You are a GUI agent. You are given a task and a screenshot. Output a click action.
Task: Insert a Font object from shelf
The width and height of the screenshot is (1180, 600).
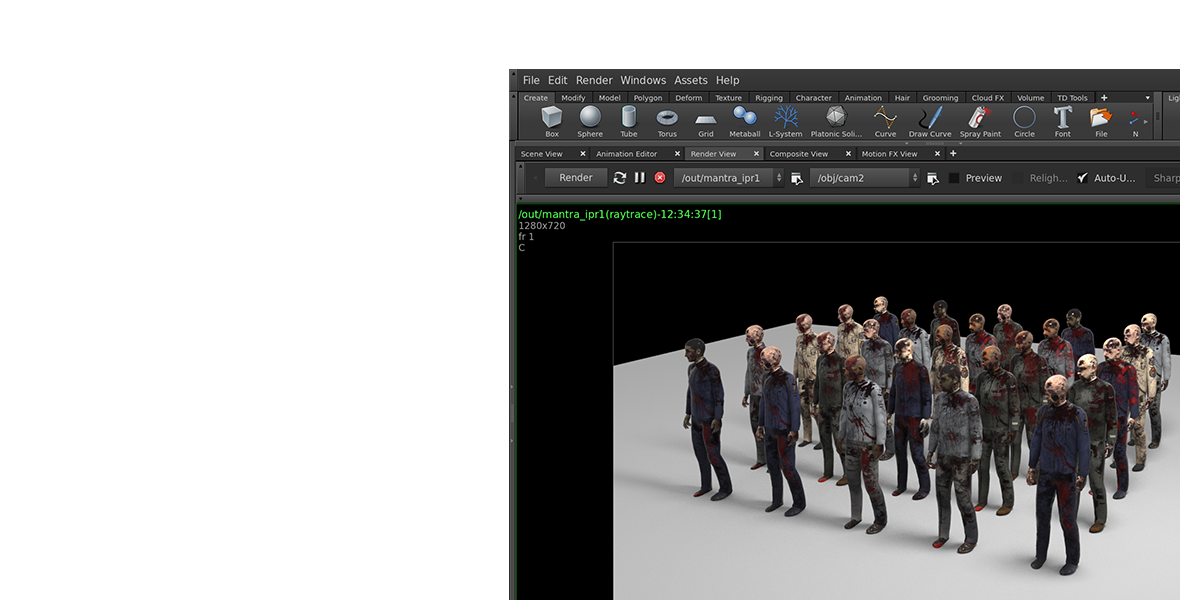point(1062,121)
